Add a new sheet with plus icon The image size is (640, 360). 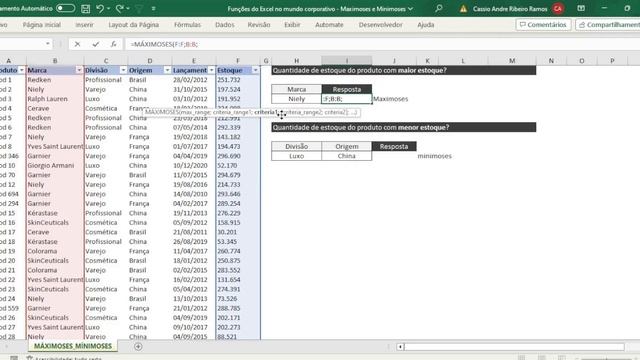[x=138, y=347]
